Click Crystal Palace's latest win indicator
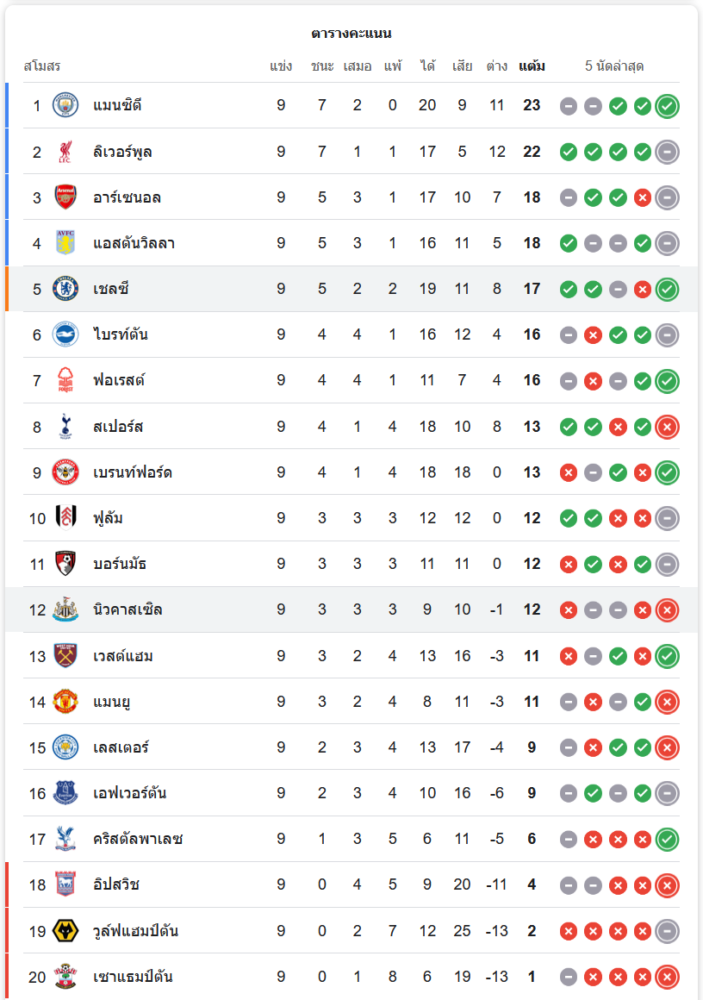Viewport: 703px width, 1000px height. (x=667, y=839)
